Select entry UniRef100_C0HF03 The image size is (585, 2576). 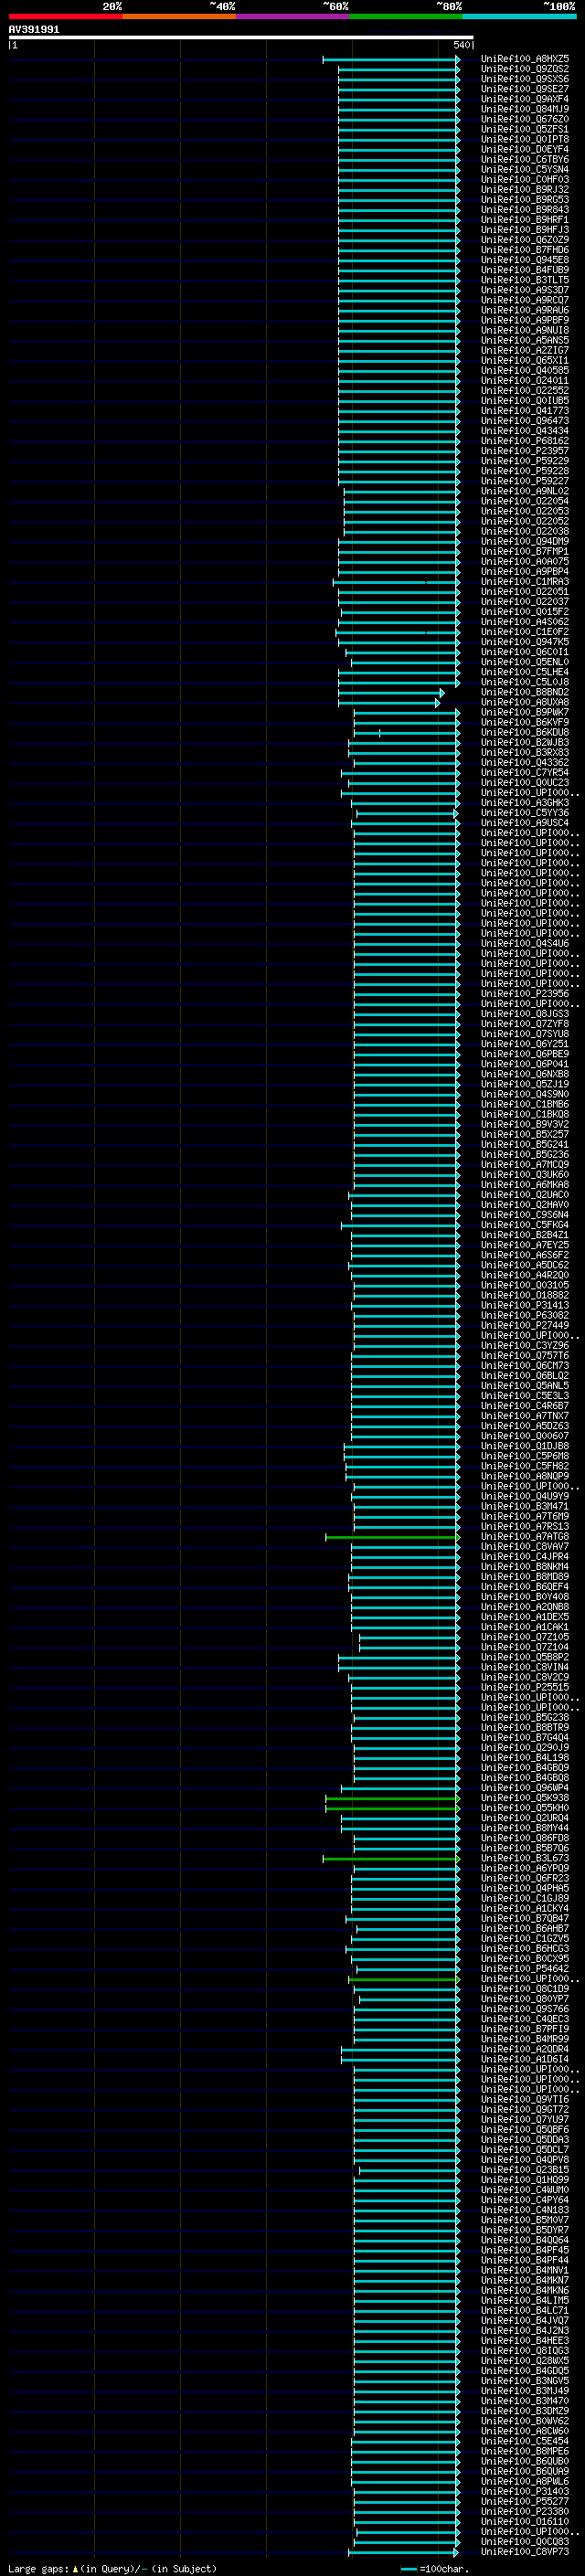pyautogui.click(x=525, y=179)
